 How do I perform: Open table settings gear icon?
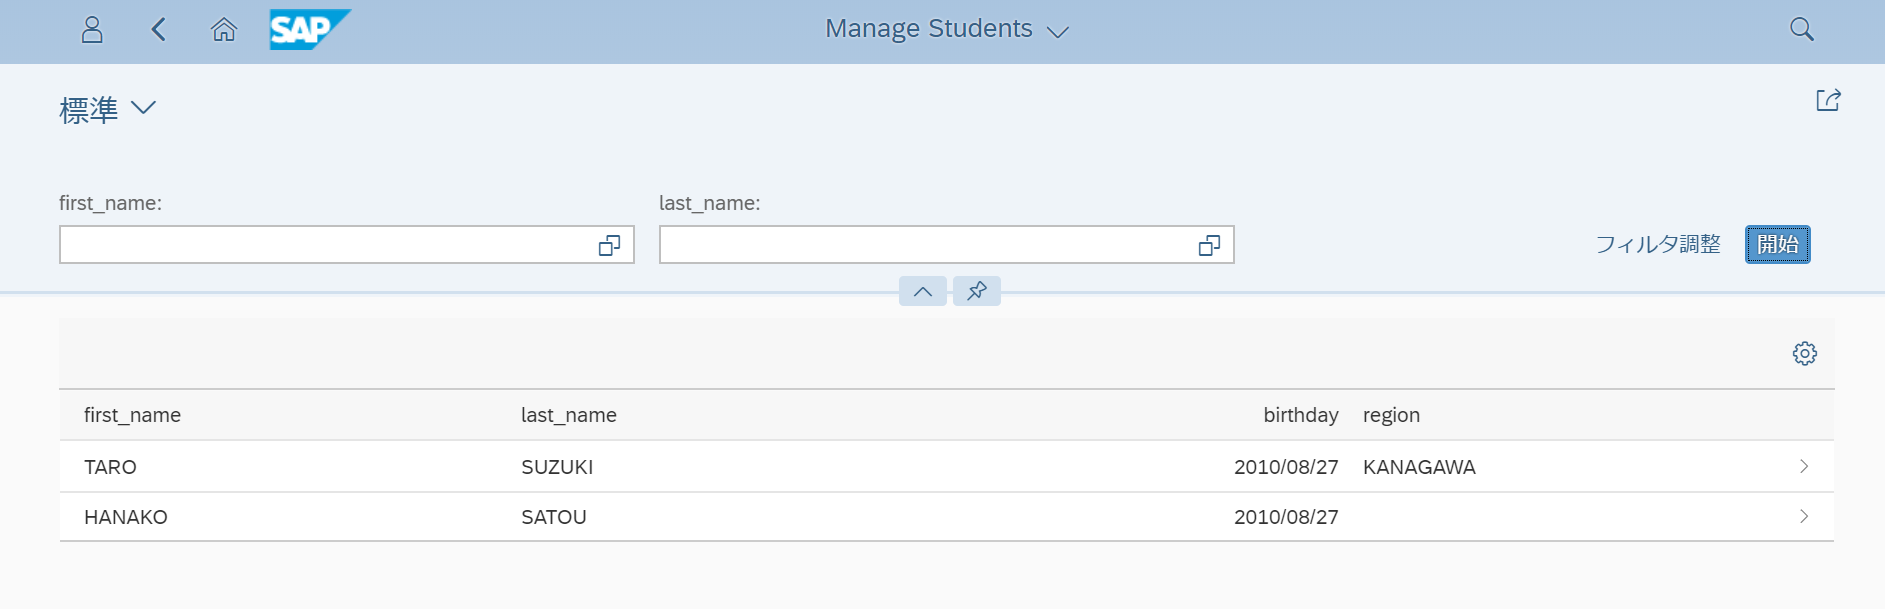[1804, 354]
